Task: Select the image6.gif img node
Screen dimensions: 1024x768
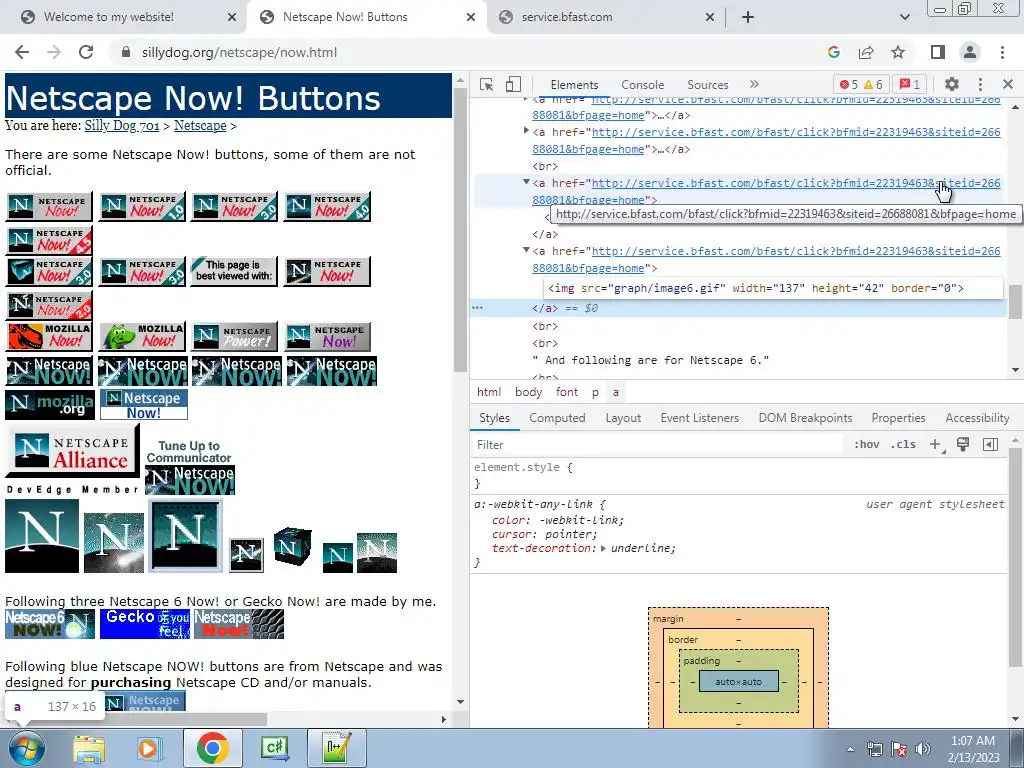Action: point(756,288)
